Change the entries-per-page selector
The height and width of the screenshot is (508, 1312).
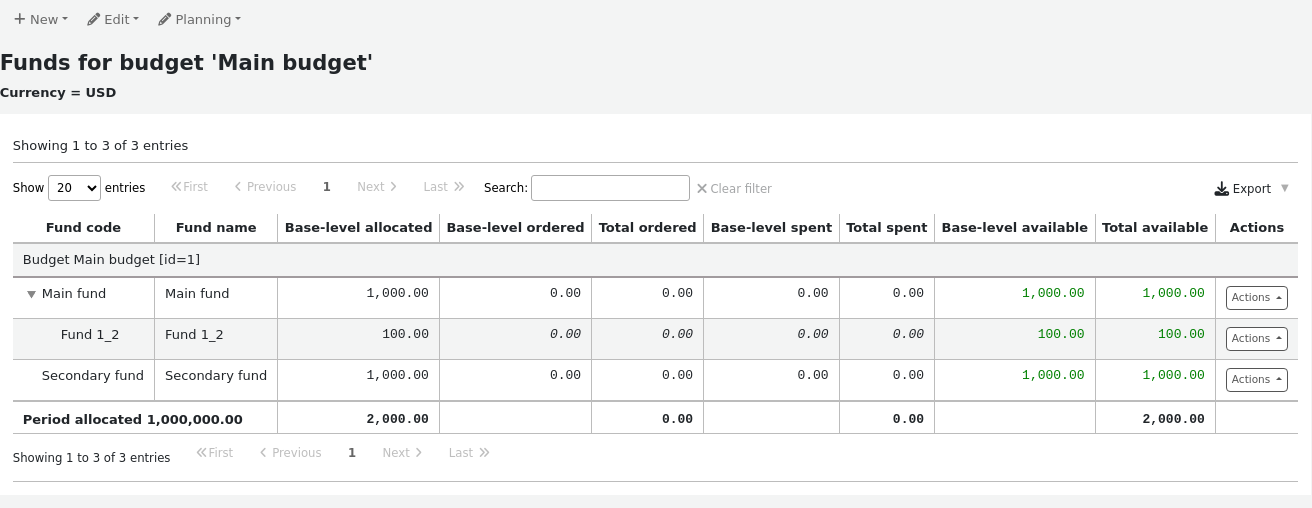[74, 187]
